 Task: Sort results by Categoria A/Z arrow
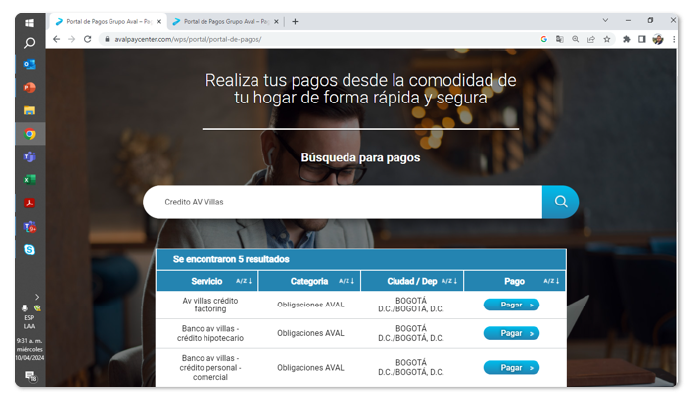tap(345, 281)
